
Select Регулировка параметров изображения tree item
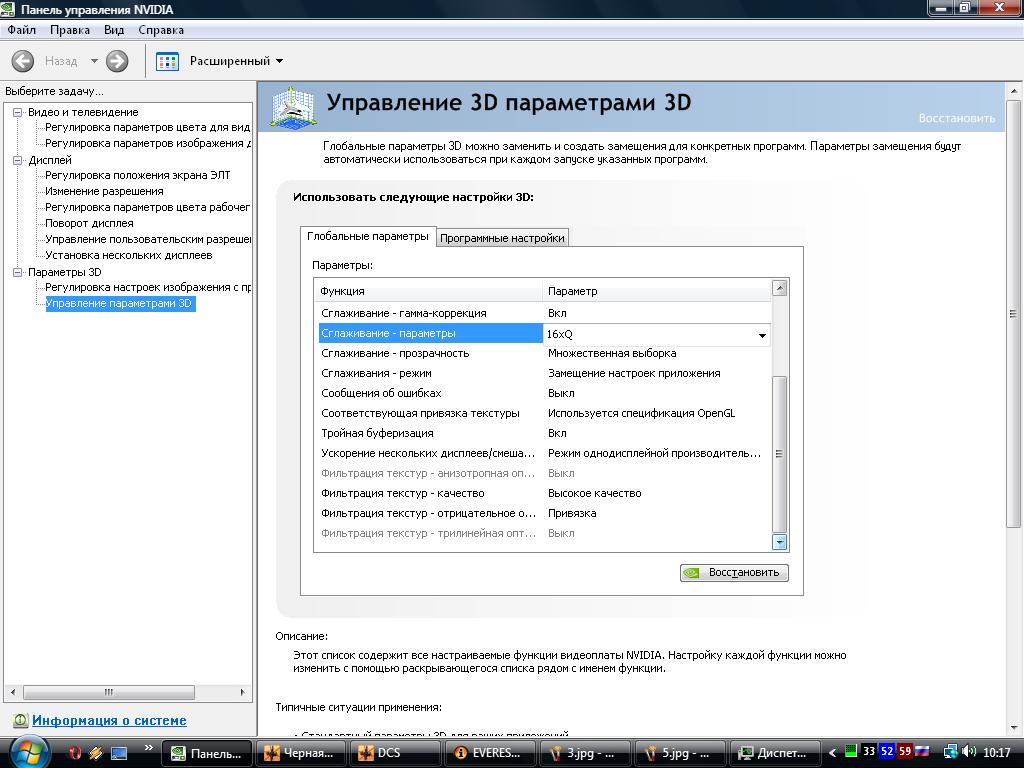pos(148,143)
